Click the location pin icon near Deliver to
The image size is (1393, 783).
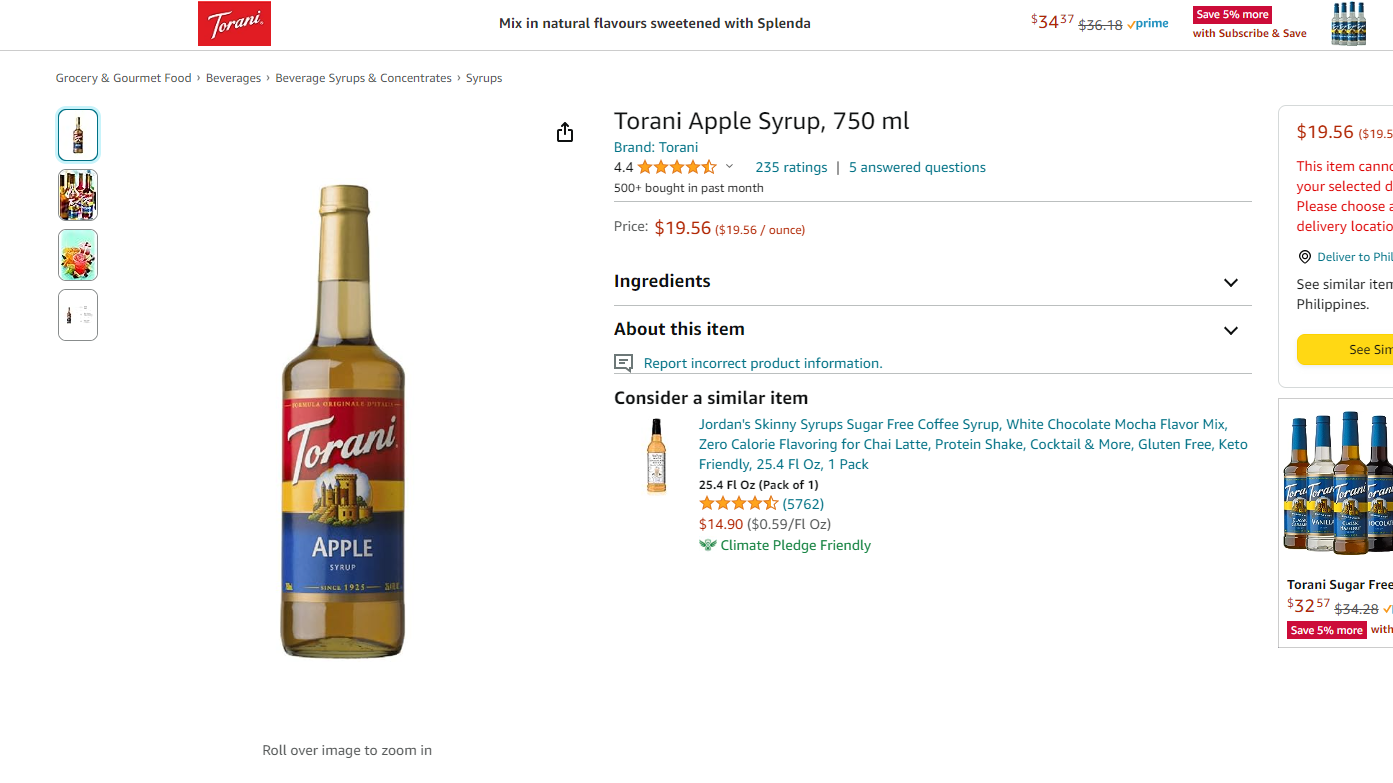tap(1304, 257)
